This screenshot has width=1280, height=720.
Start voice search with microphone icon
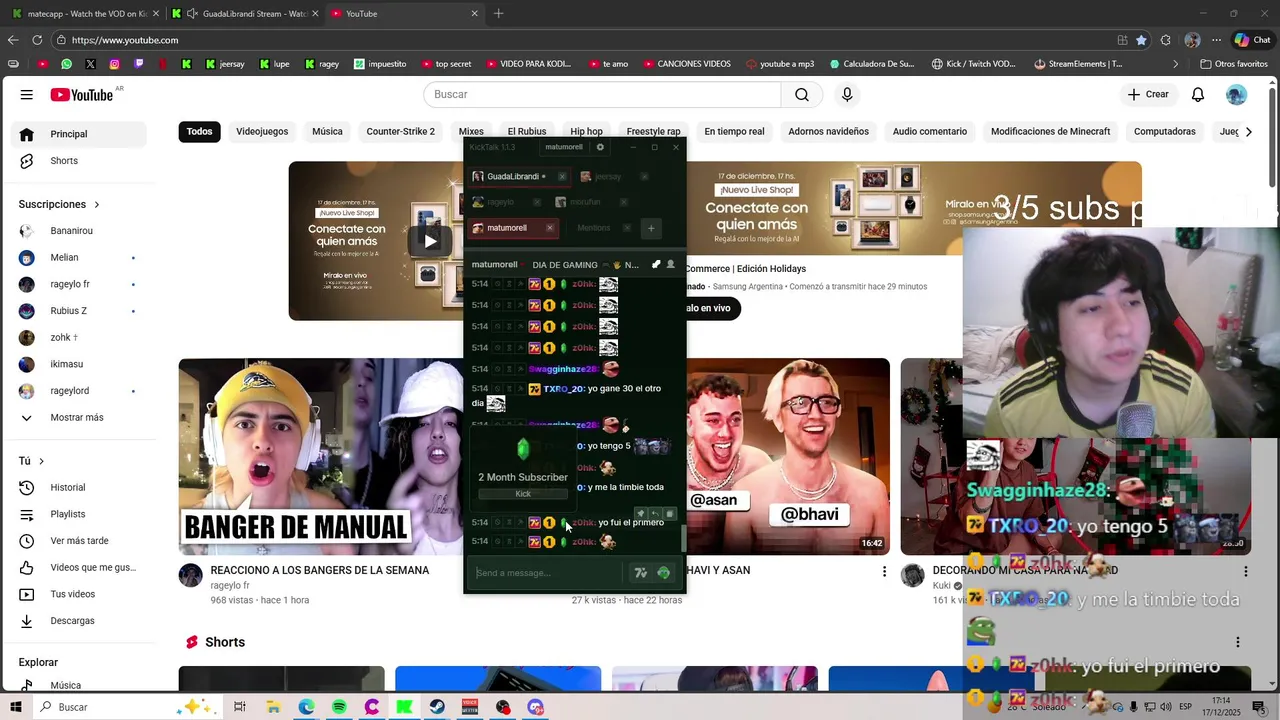[847, 94]
